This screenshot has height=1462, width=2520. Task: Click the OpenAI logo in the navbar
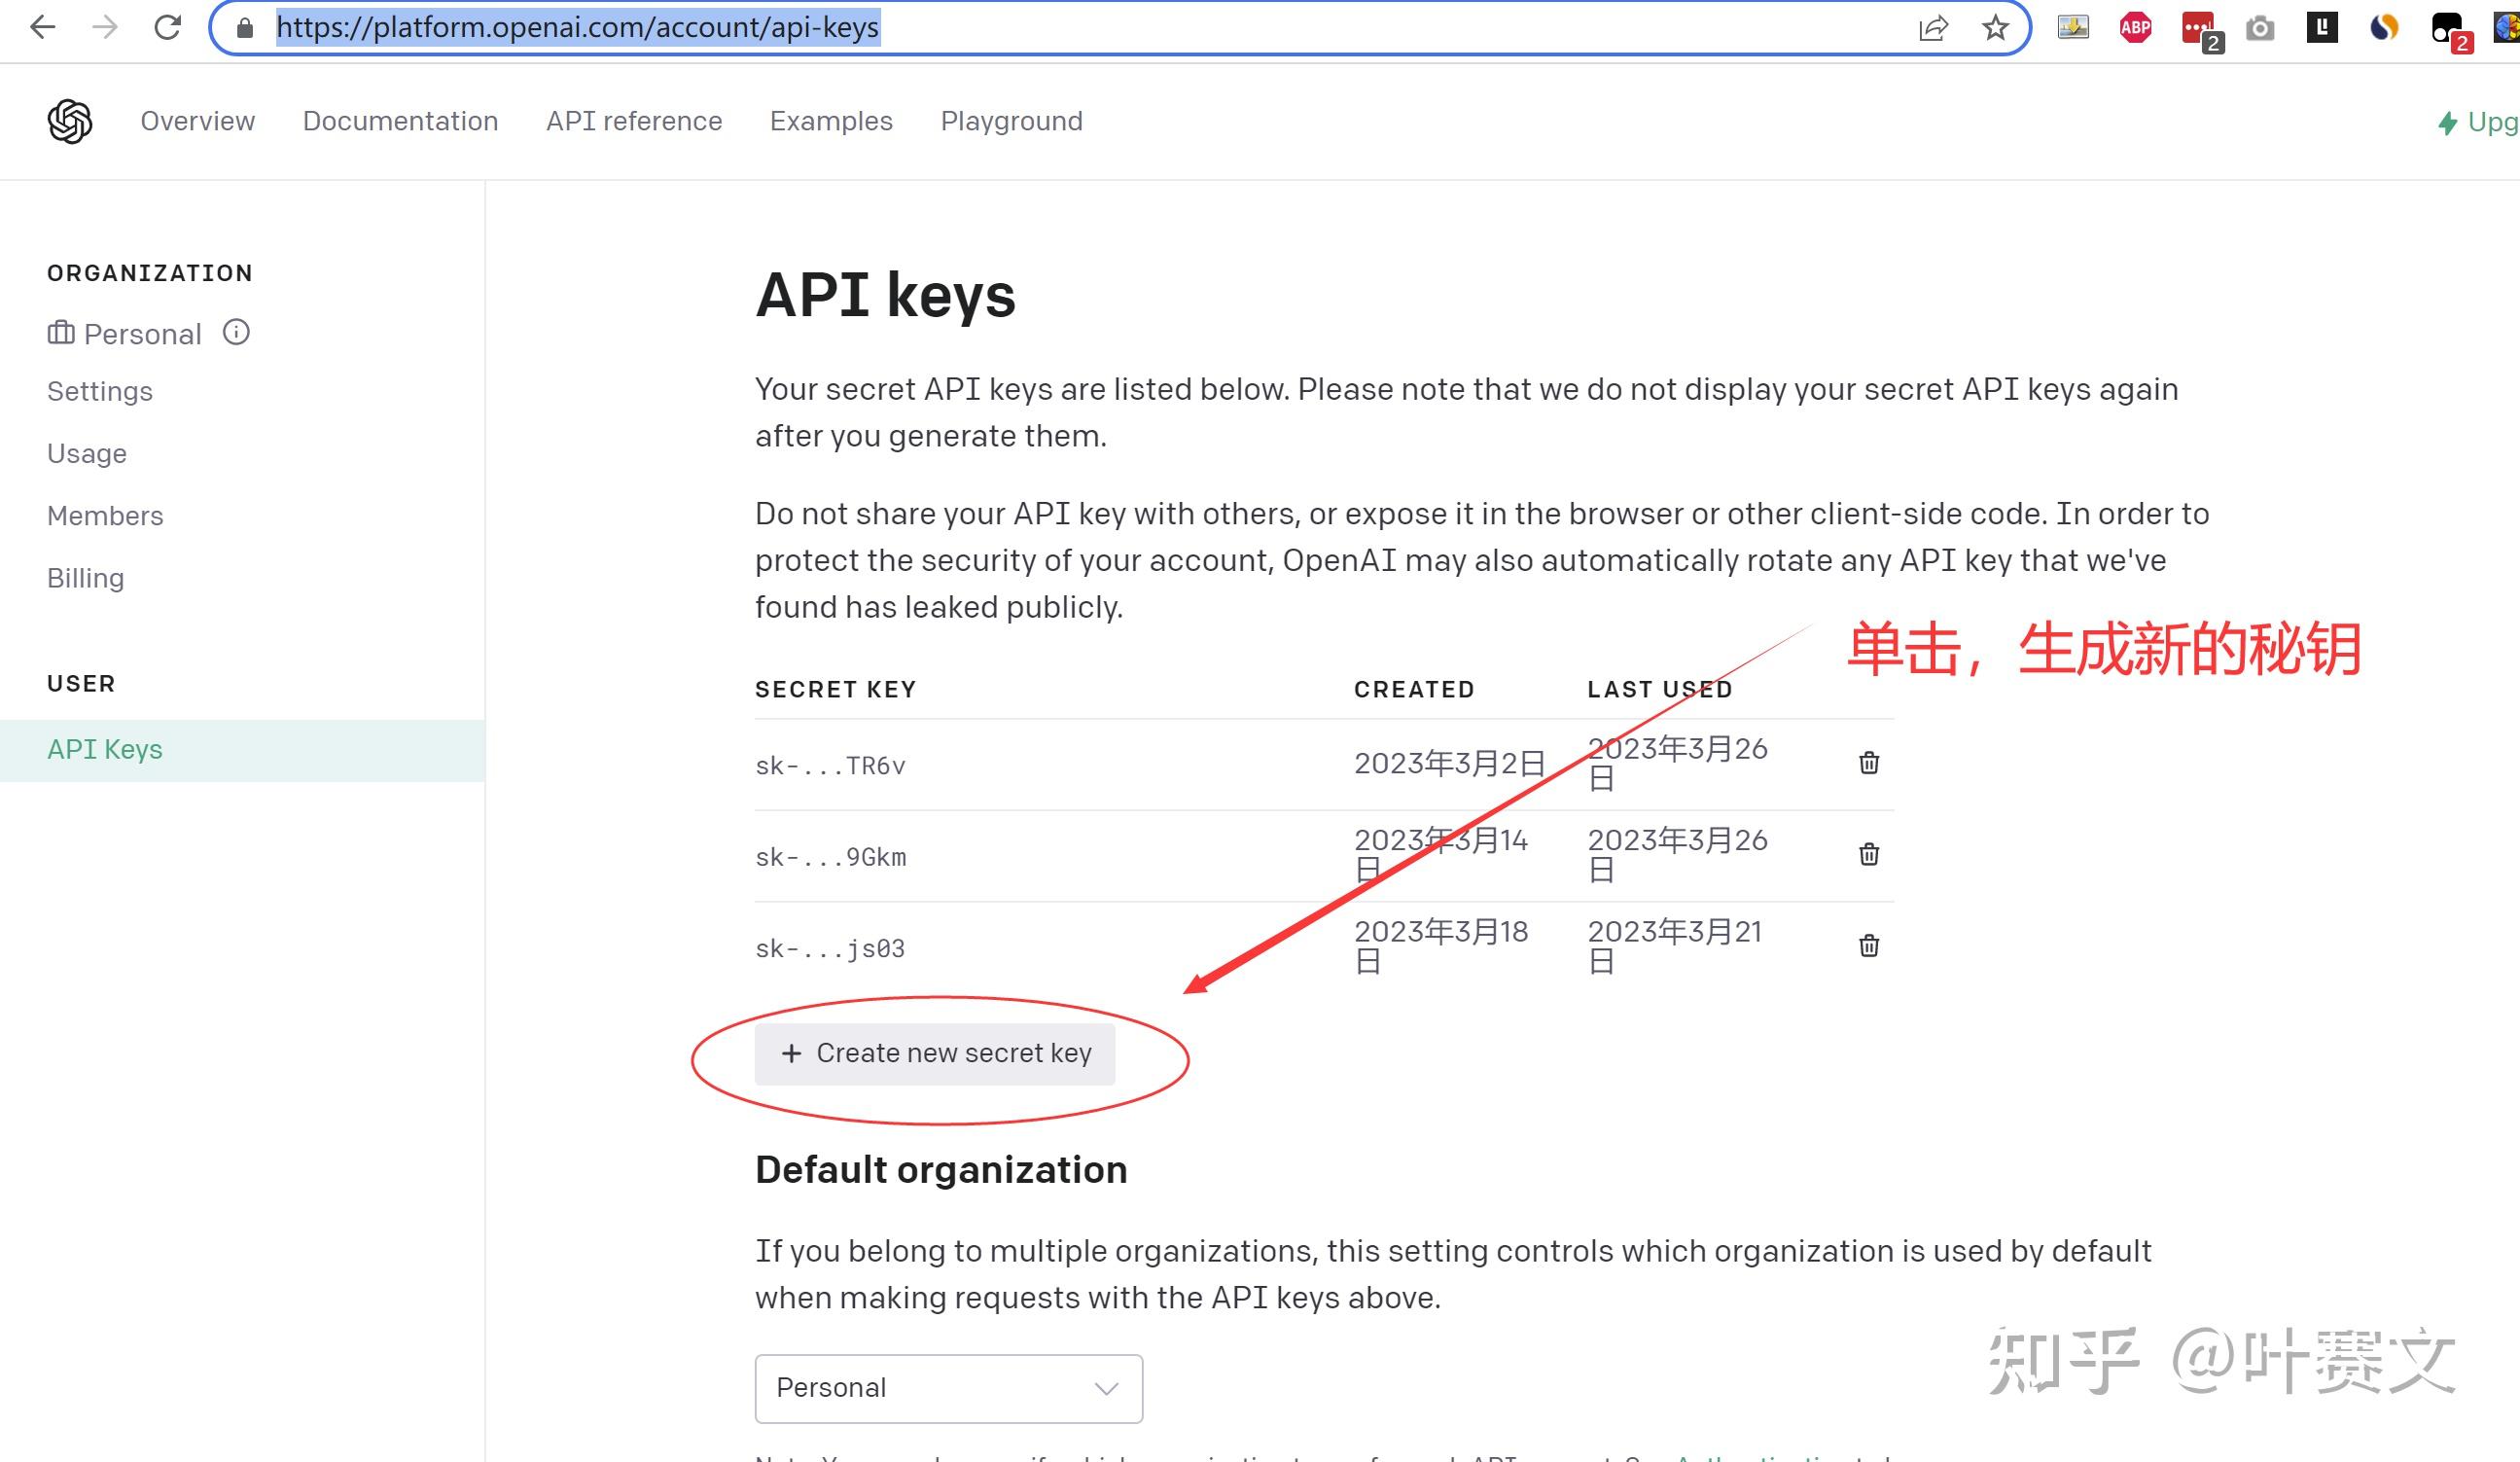click(70, 120)
